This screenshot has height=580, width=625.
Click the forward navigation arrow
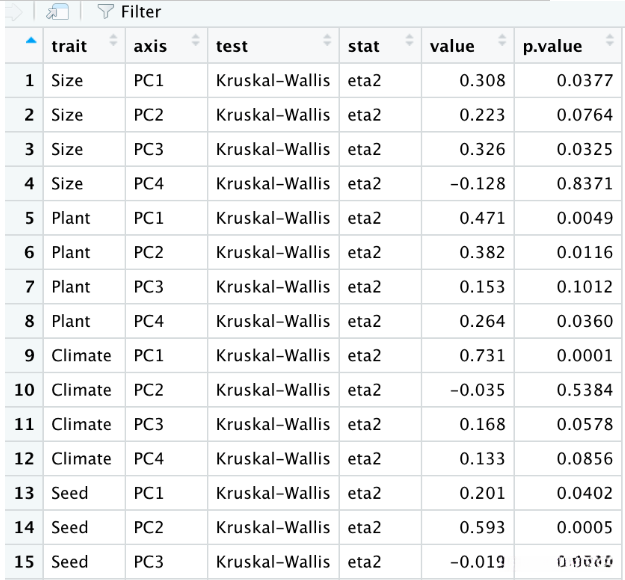[x=12, y=12]
